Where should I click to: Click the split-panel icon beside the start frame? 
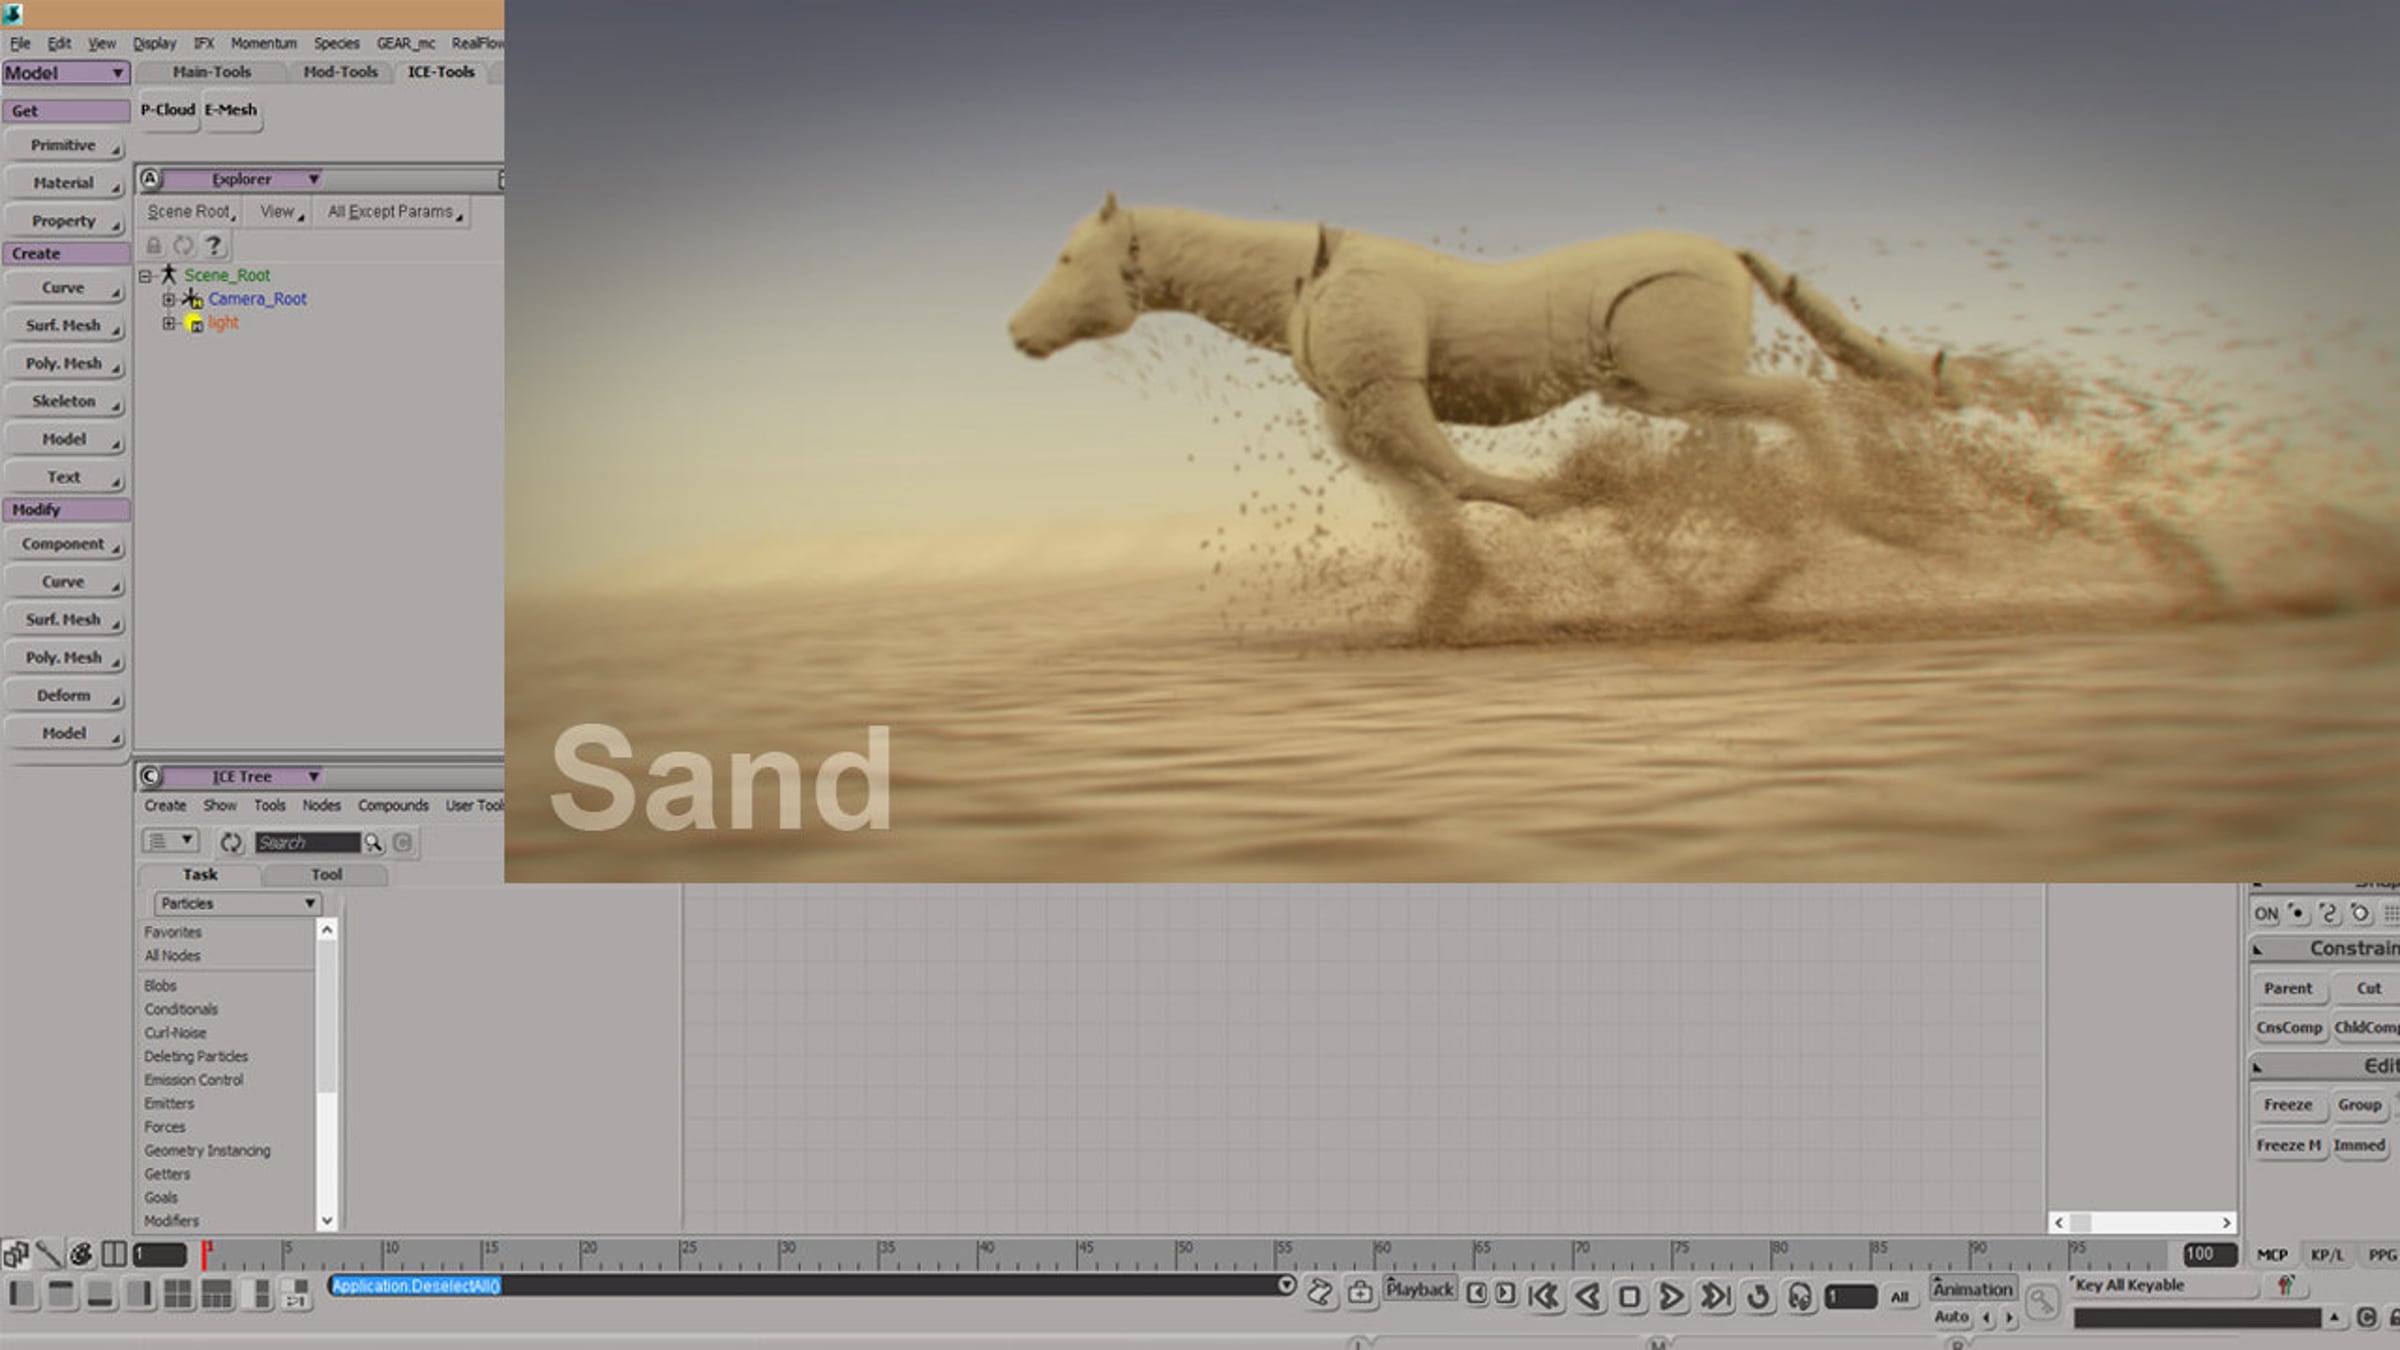point(114,1253)
